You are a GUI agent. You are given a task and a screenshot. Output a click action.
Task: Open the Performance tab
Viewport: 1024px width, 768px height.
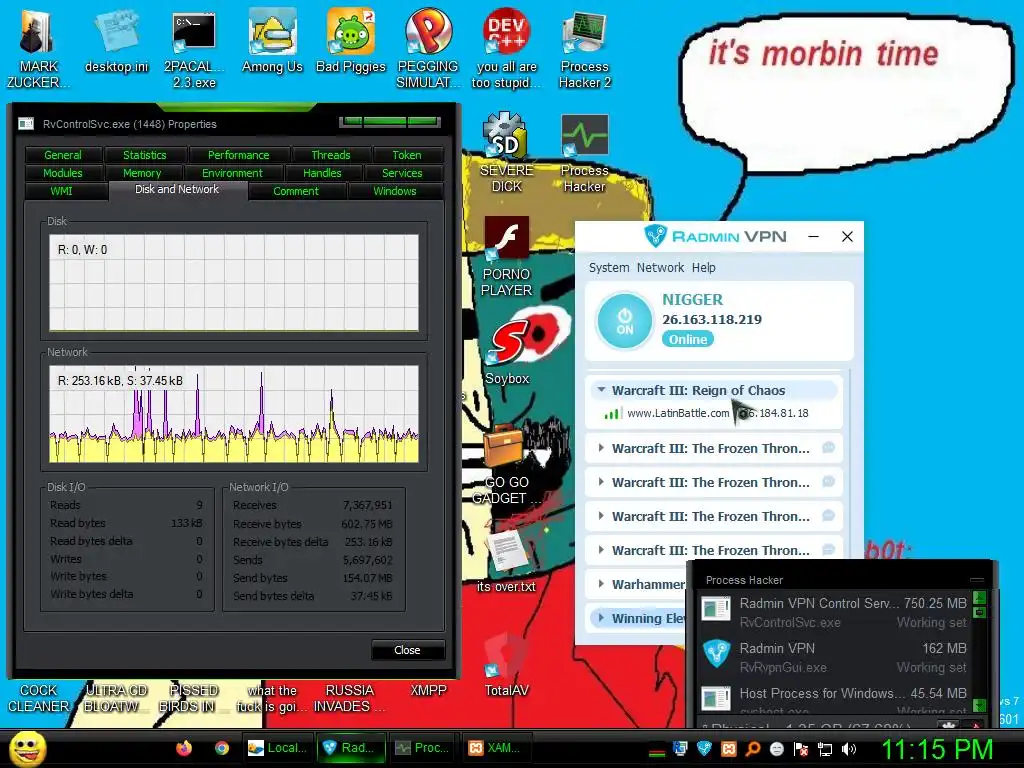point(238,155)
